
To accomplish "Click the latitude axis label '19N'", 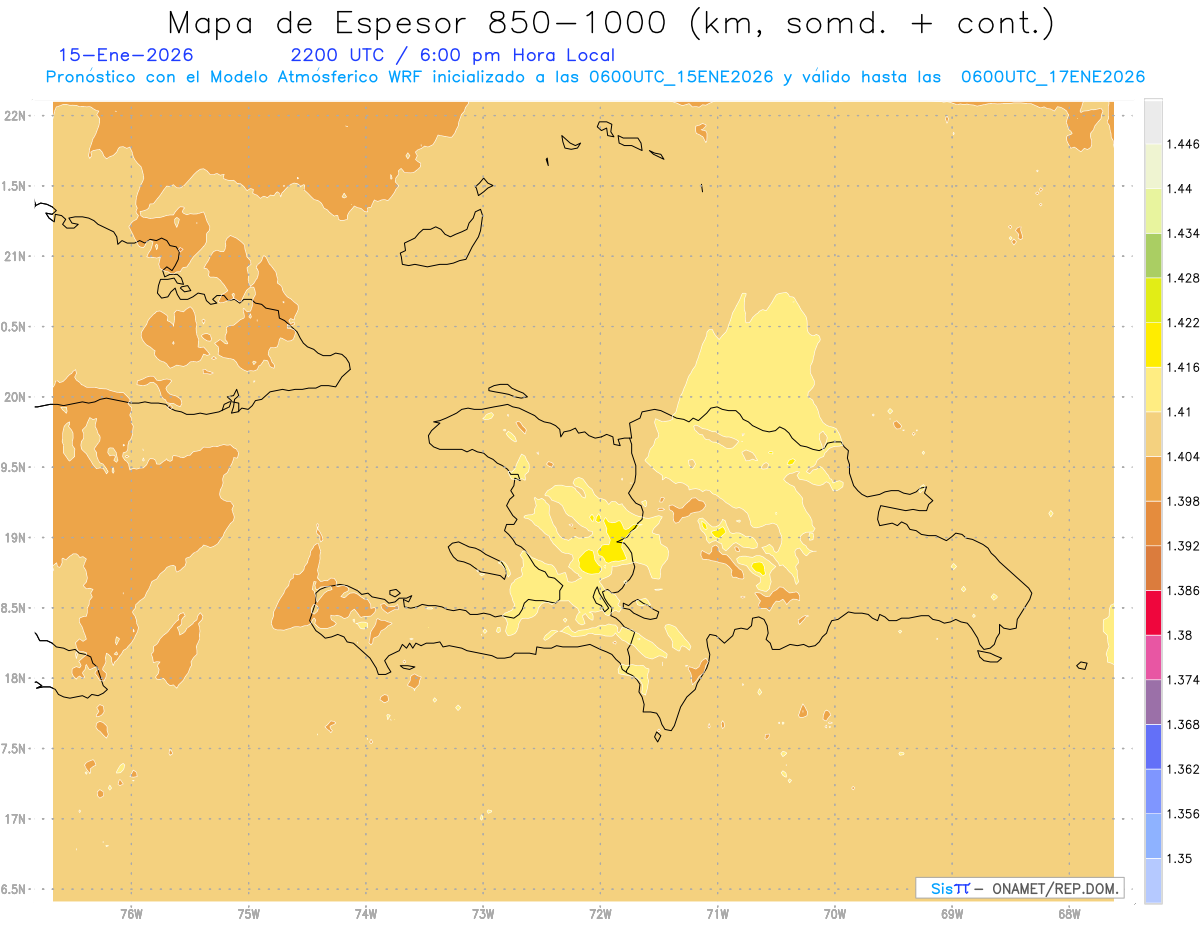I will pos(15,538).
